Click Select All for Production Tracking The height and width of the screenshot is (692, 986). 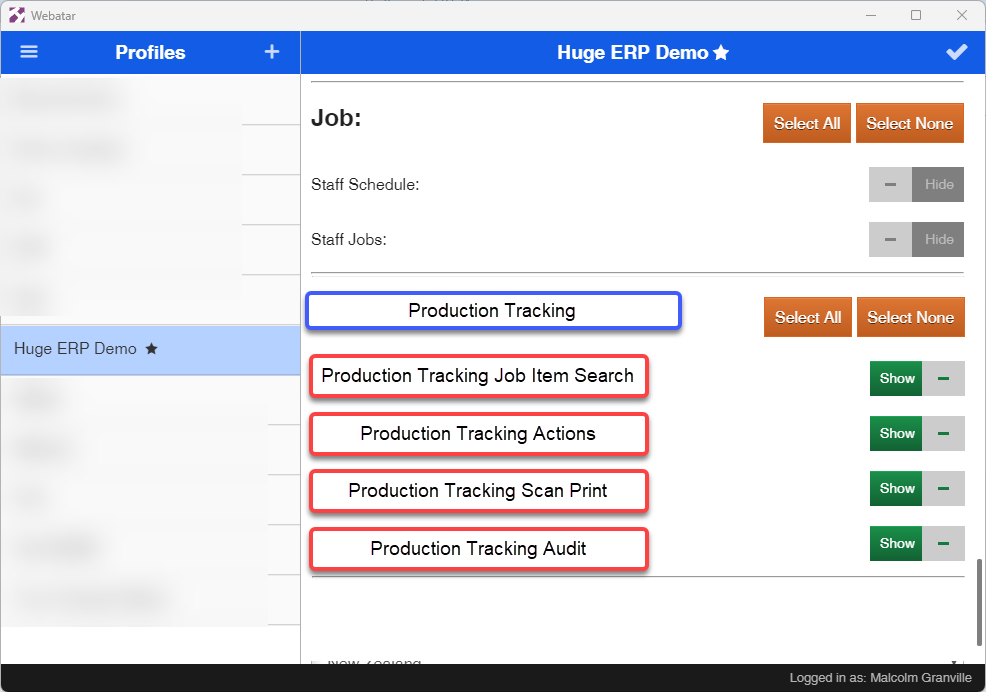click(x=807, y=317)
